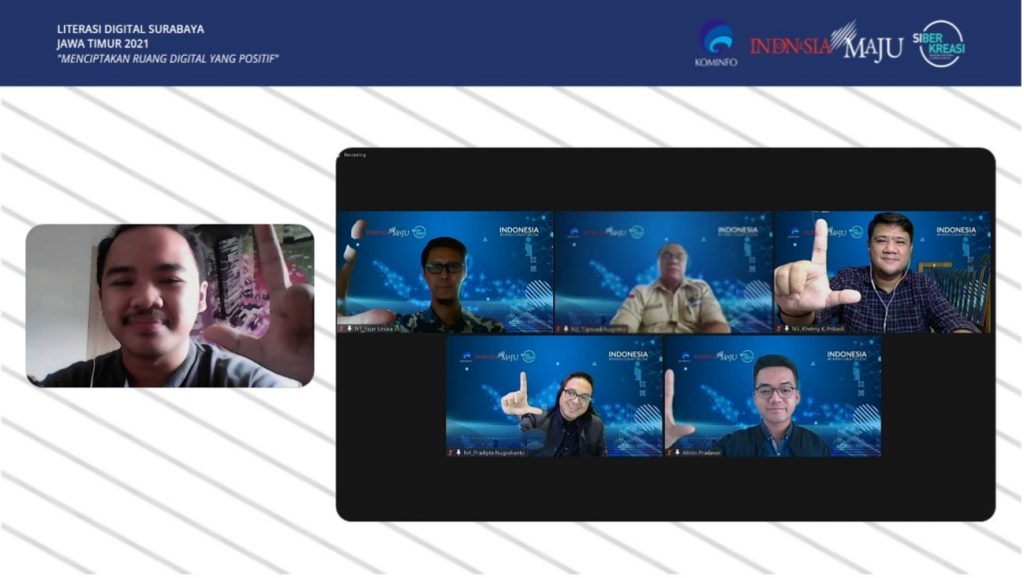
Task: Click the "Menciptakan Ruang Digital Yang Positif" tagline
Action: pos(168,58)
